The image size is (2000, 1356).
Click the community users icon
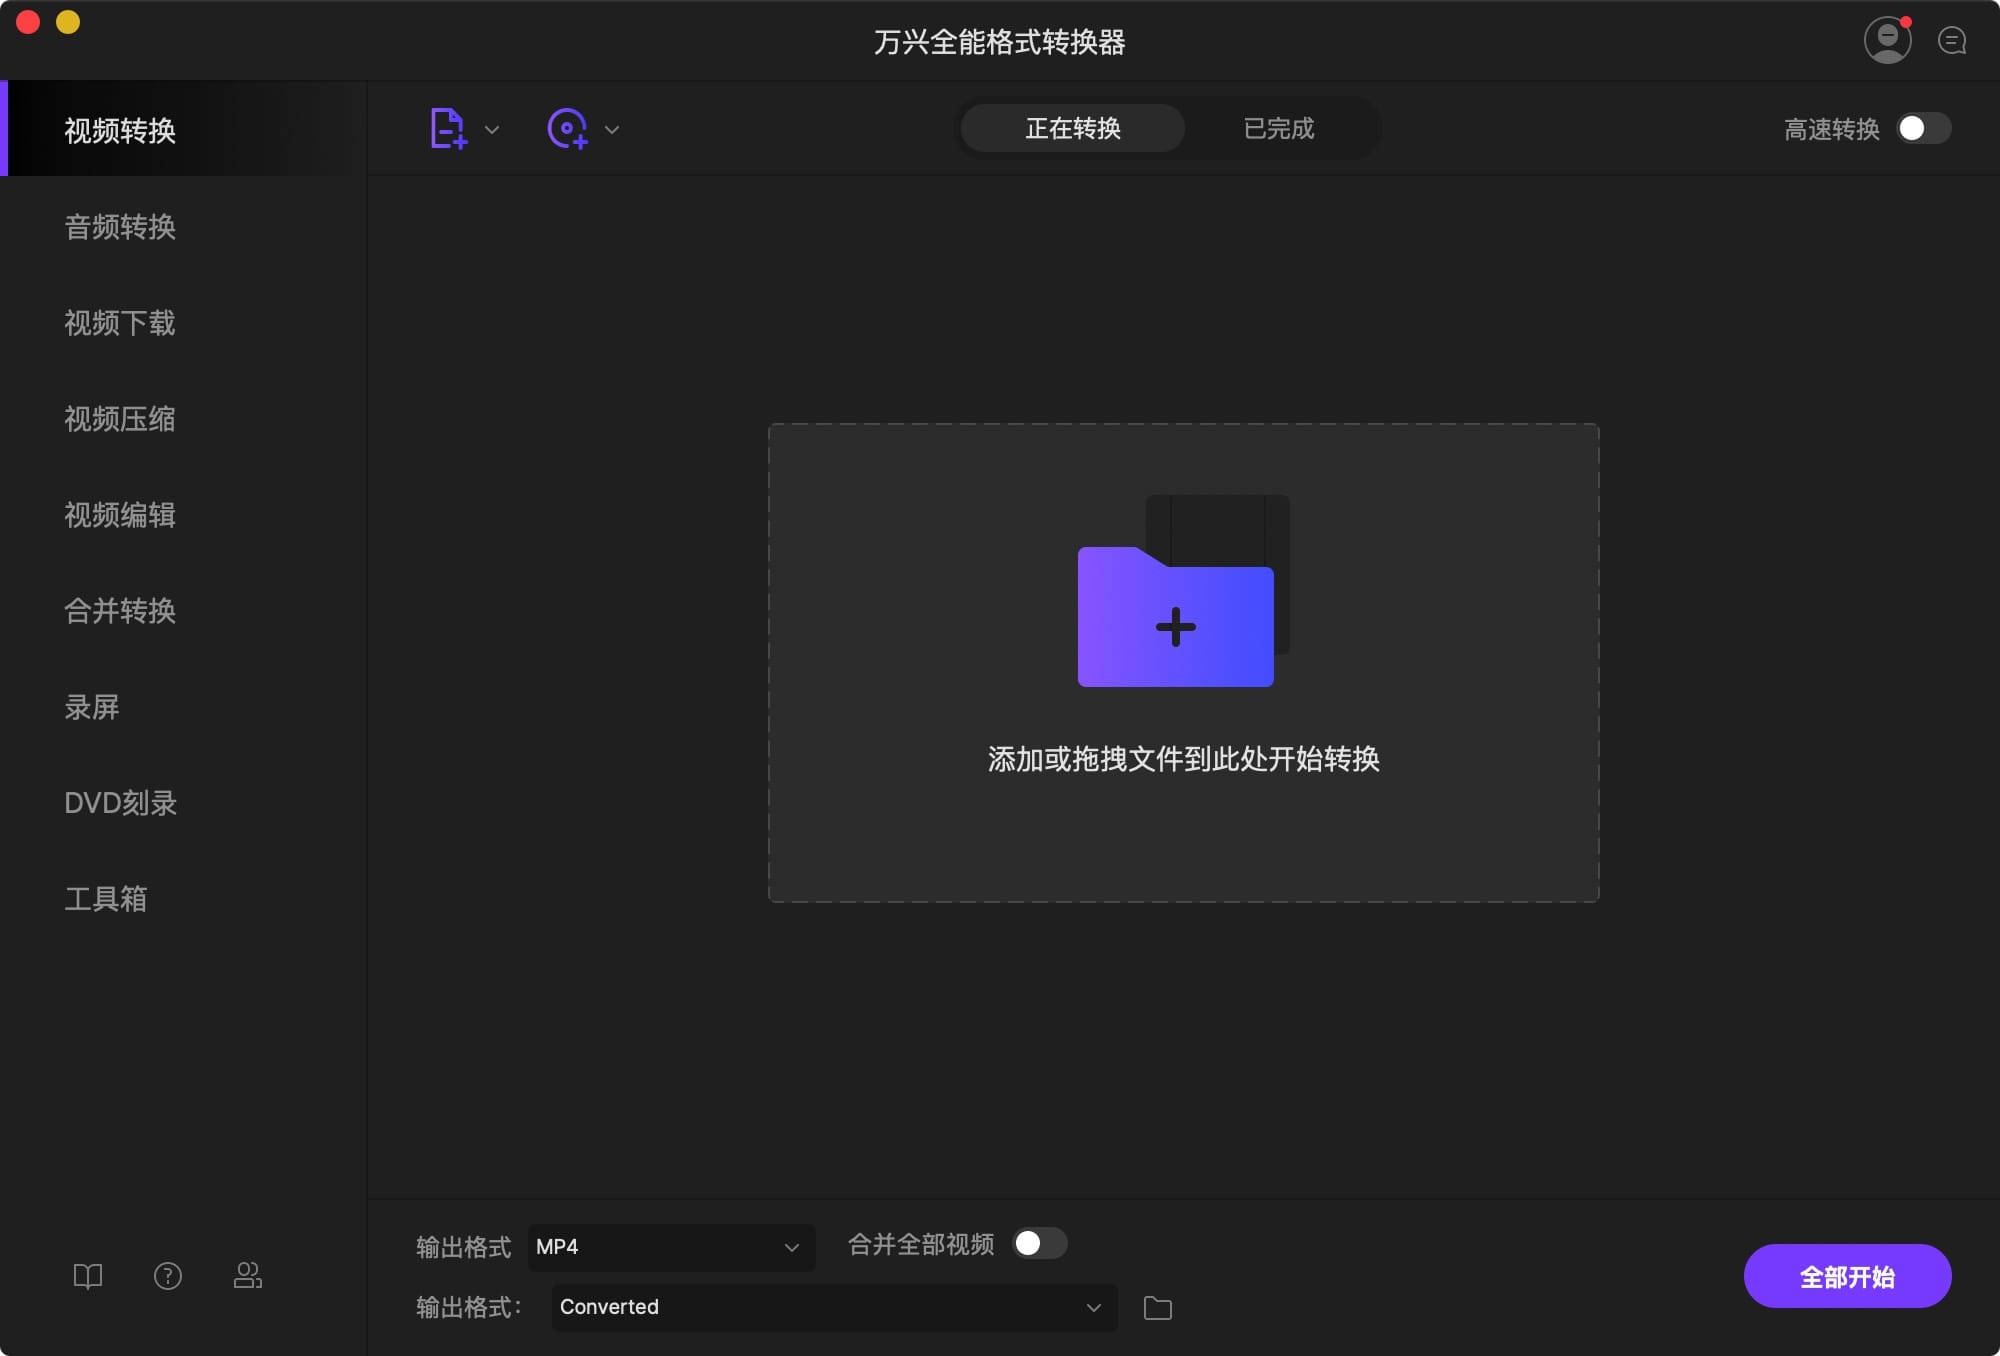(x=247, y=1276)
